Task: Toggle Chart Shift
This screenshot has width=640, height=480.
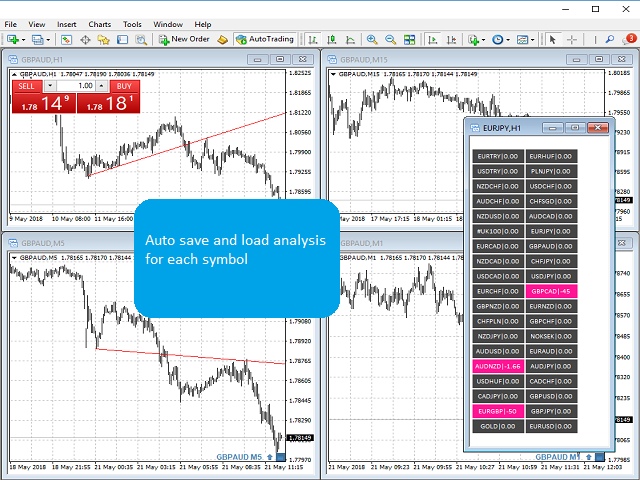Action: (x=451, y=40)
